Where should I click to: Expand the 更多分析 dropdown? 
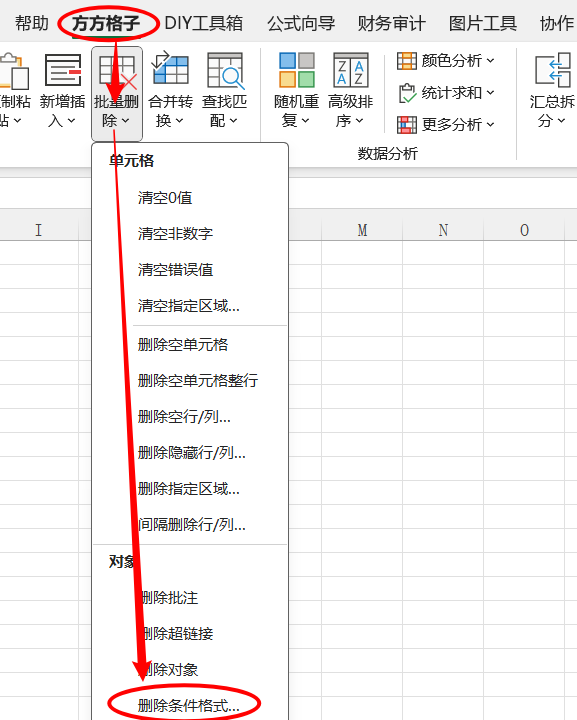click(x=446, y=124)
